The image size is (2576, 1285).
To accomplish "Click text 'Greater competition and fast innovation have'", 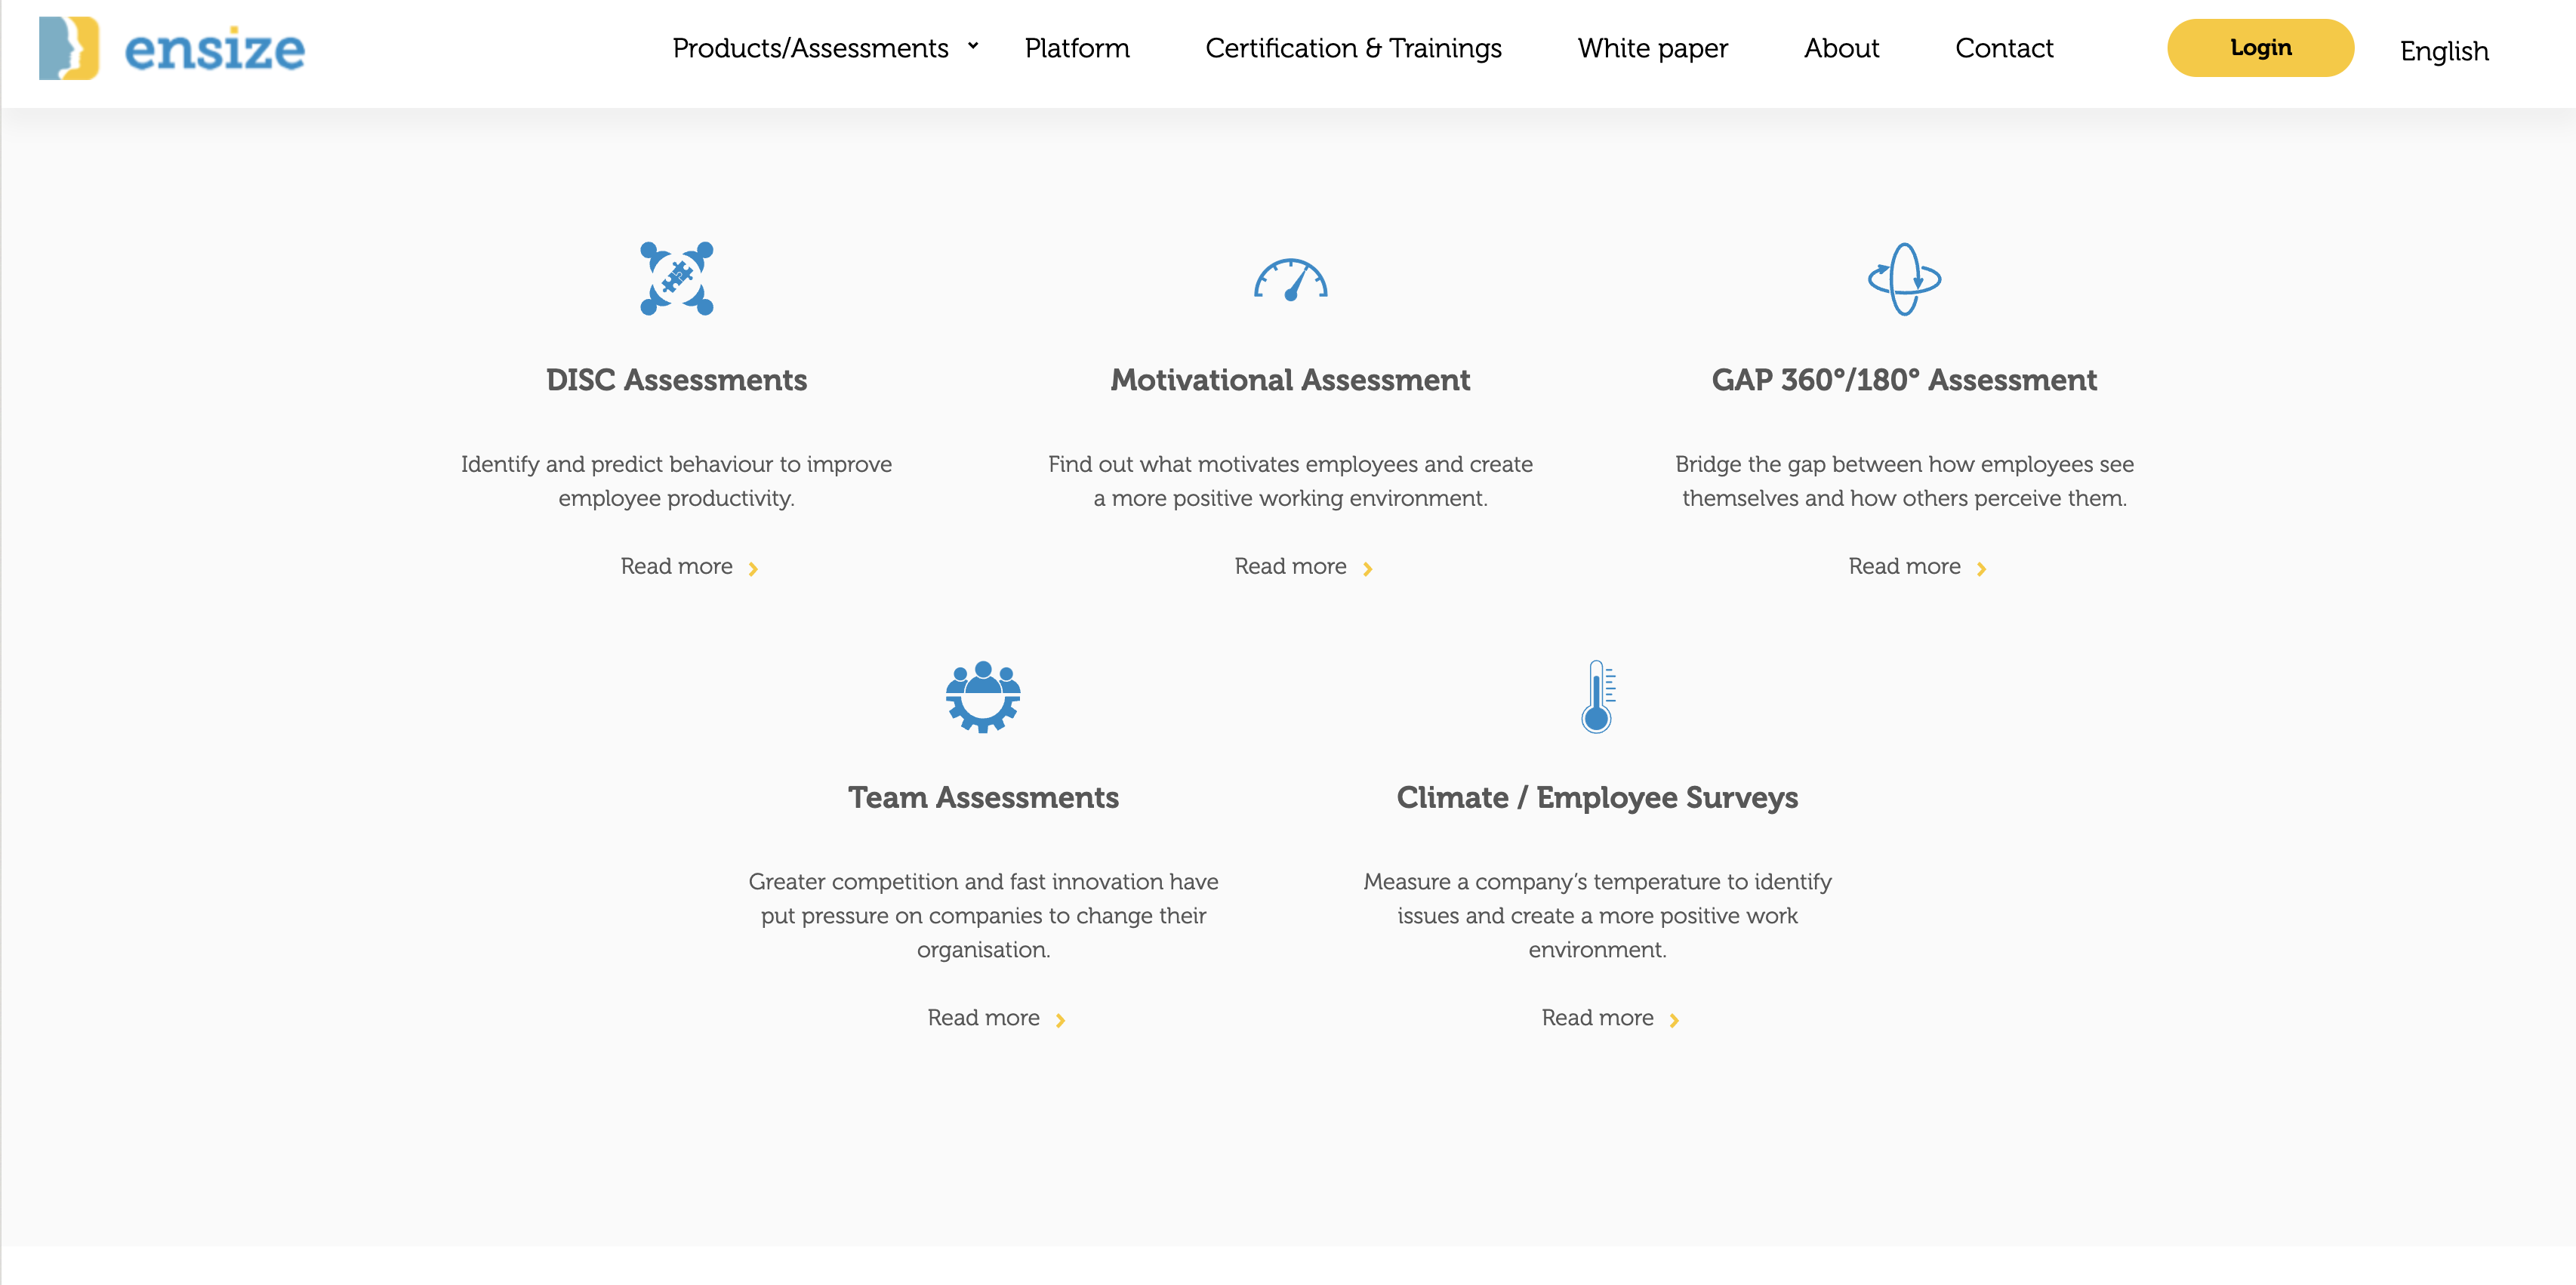I will [x=983, y=882].
